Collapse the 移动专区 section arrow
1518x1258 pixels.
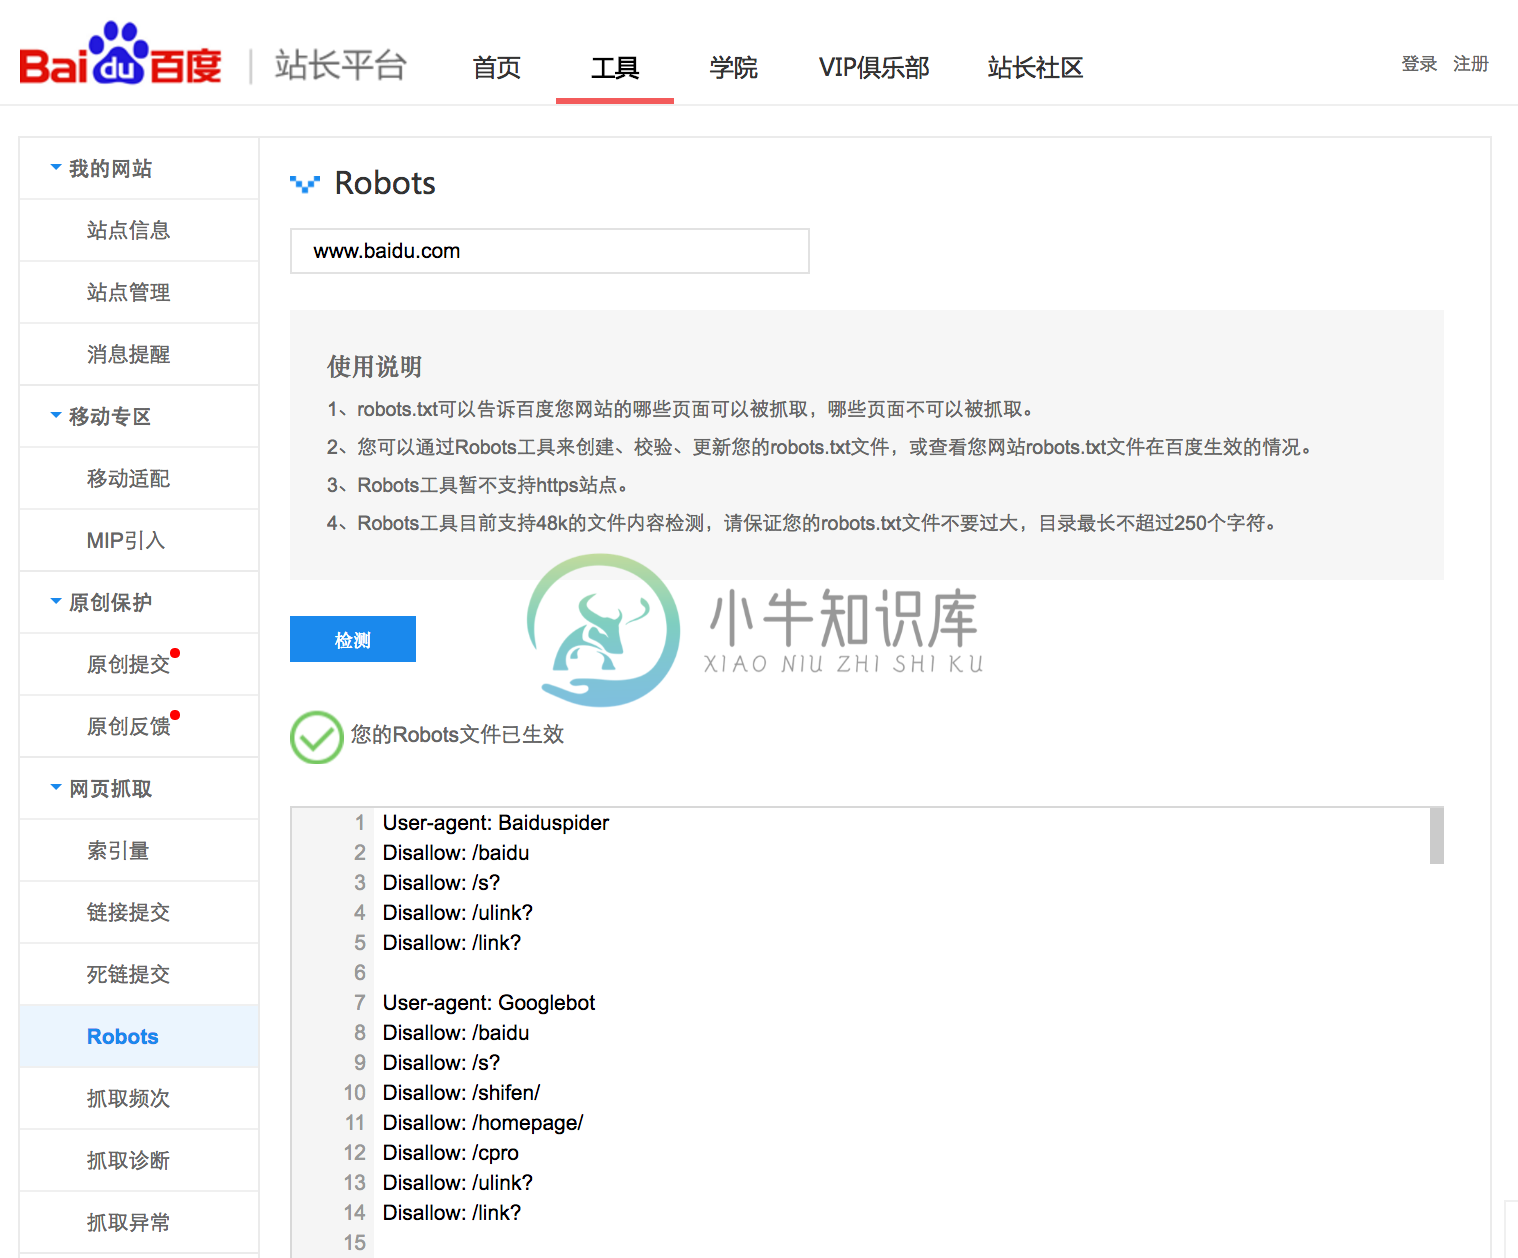pyautogui.click(x=56, y=415)
